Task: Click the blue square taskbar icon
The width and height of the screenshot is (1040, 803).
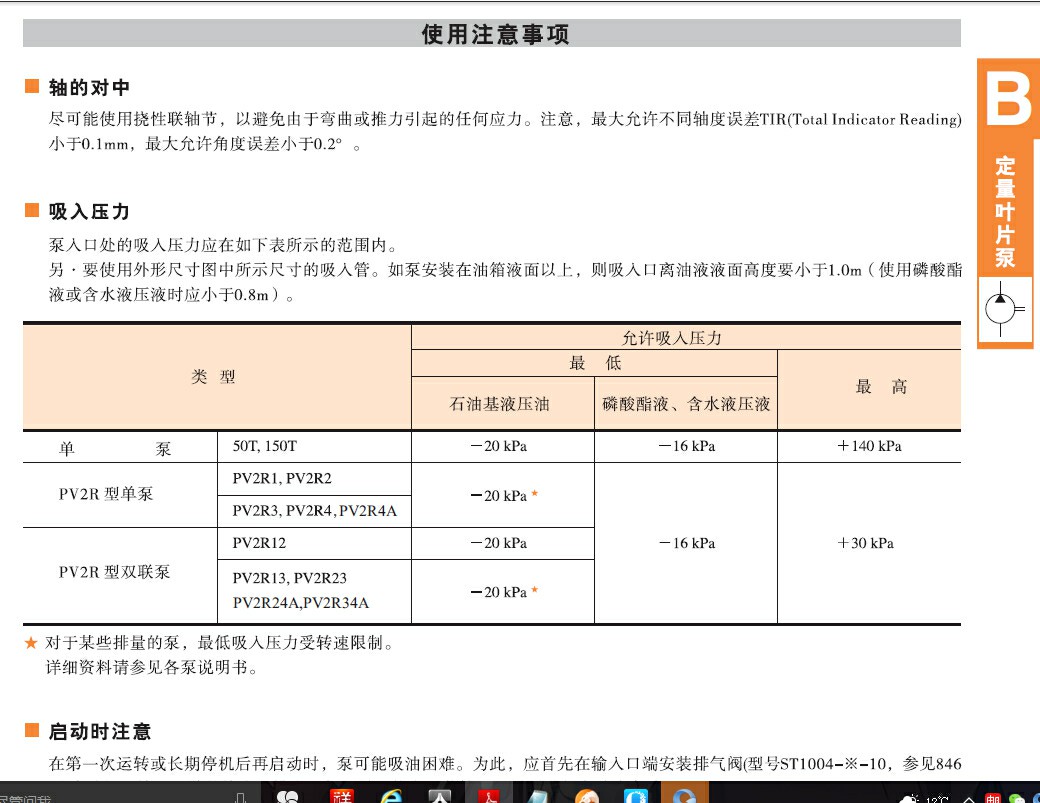Action: [x=635, y=796]
